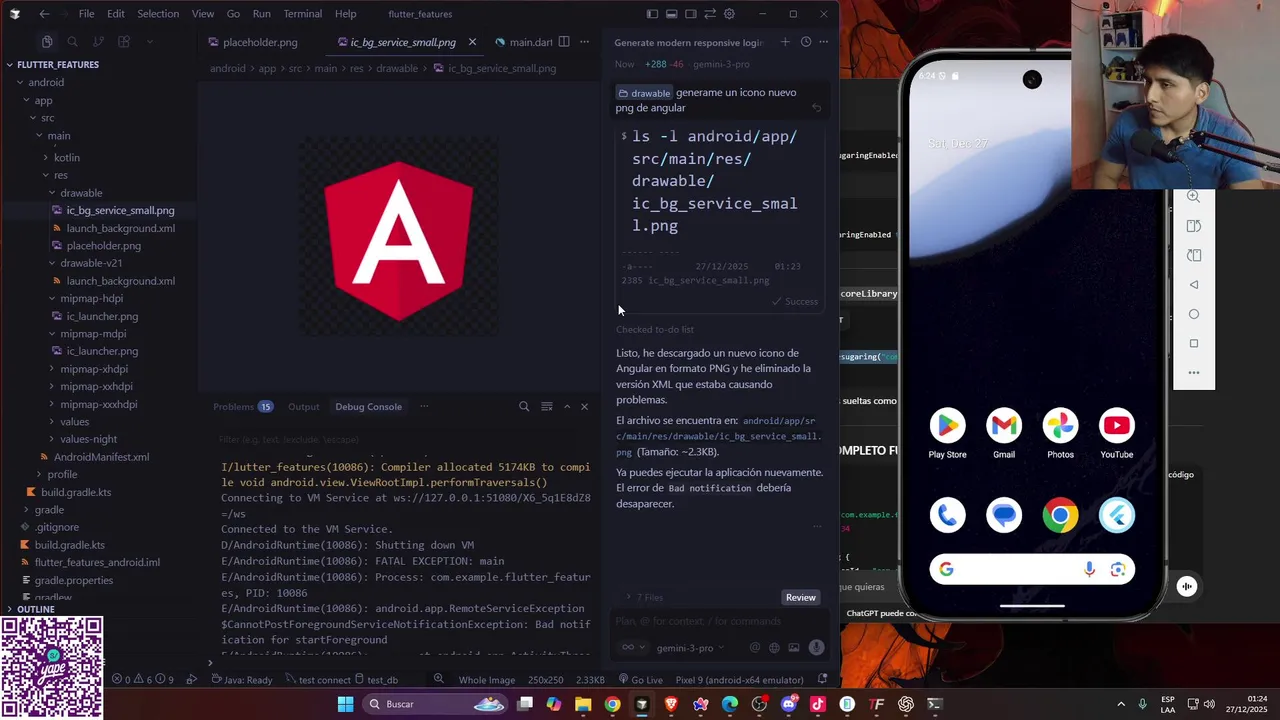Viewport: 1280px width, 720px height.
Task: Toggle the primary sidebar layout icon
Action: tap(652, 14)
